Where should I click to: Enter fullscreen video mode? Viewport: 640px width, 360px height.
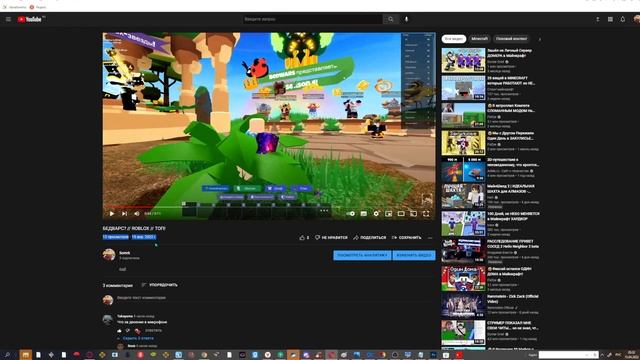click(x=426, y=213)
